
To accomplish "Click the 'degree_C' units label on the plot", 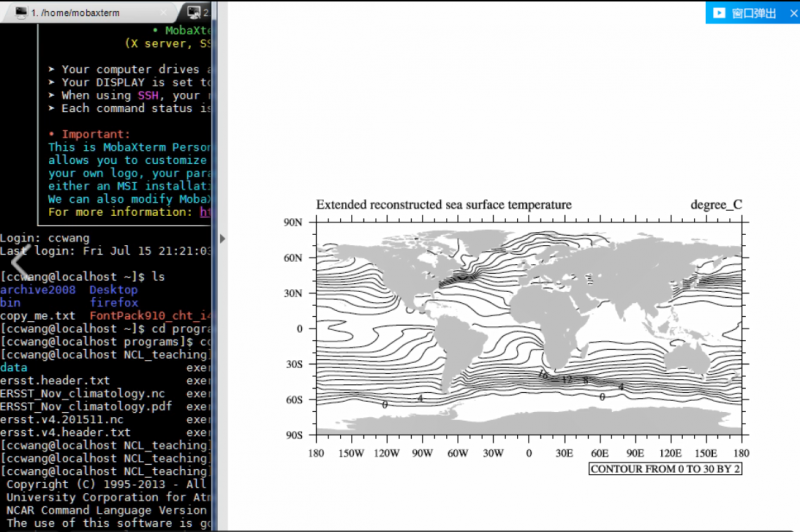I will (x=716, y=205).
